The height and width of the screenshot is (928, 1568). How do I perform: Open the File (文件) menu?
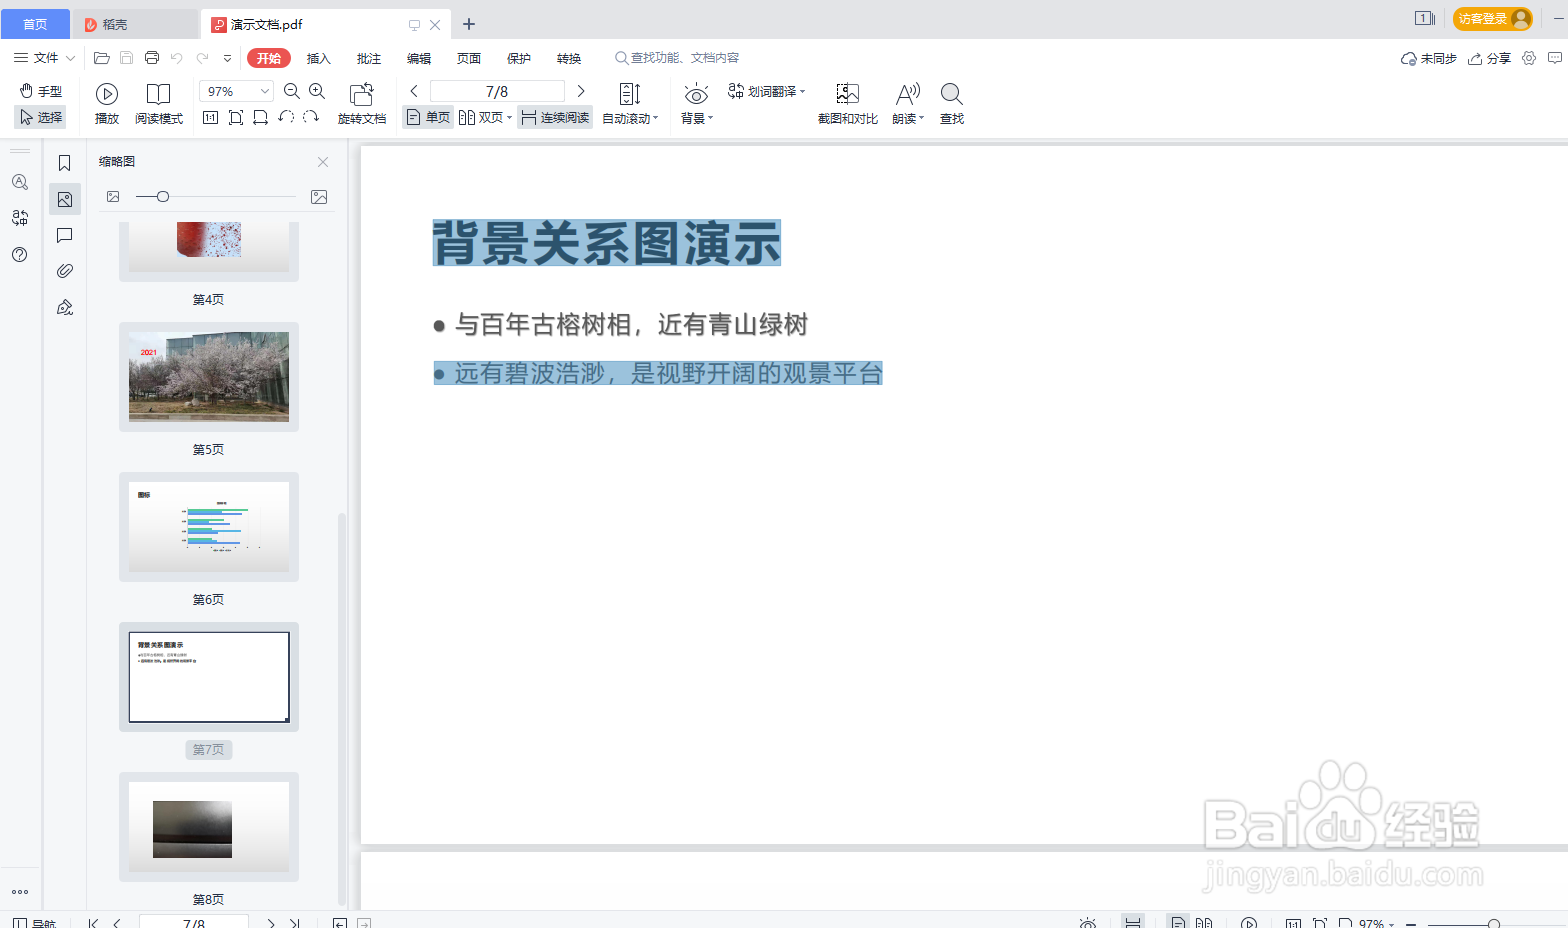pyautogui.click(x=37, y=58)
